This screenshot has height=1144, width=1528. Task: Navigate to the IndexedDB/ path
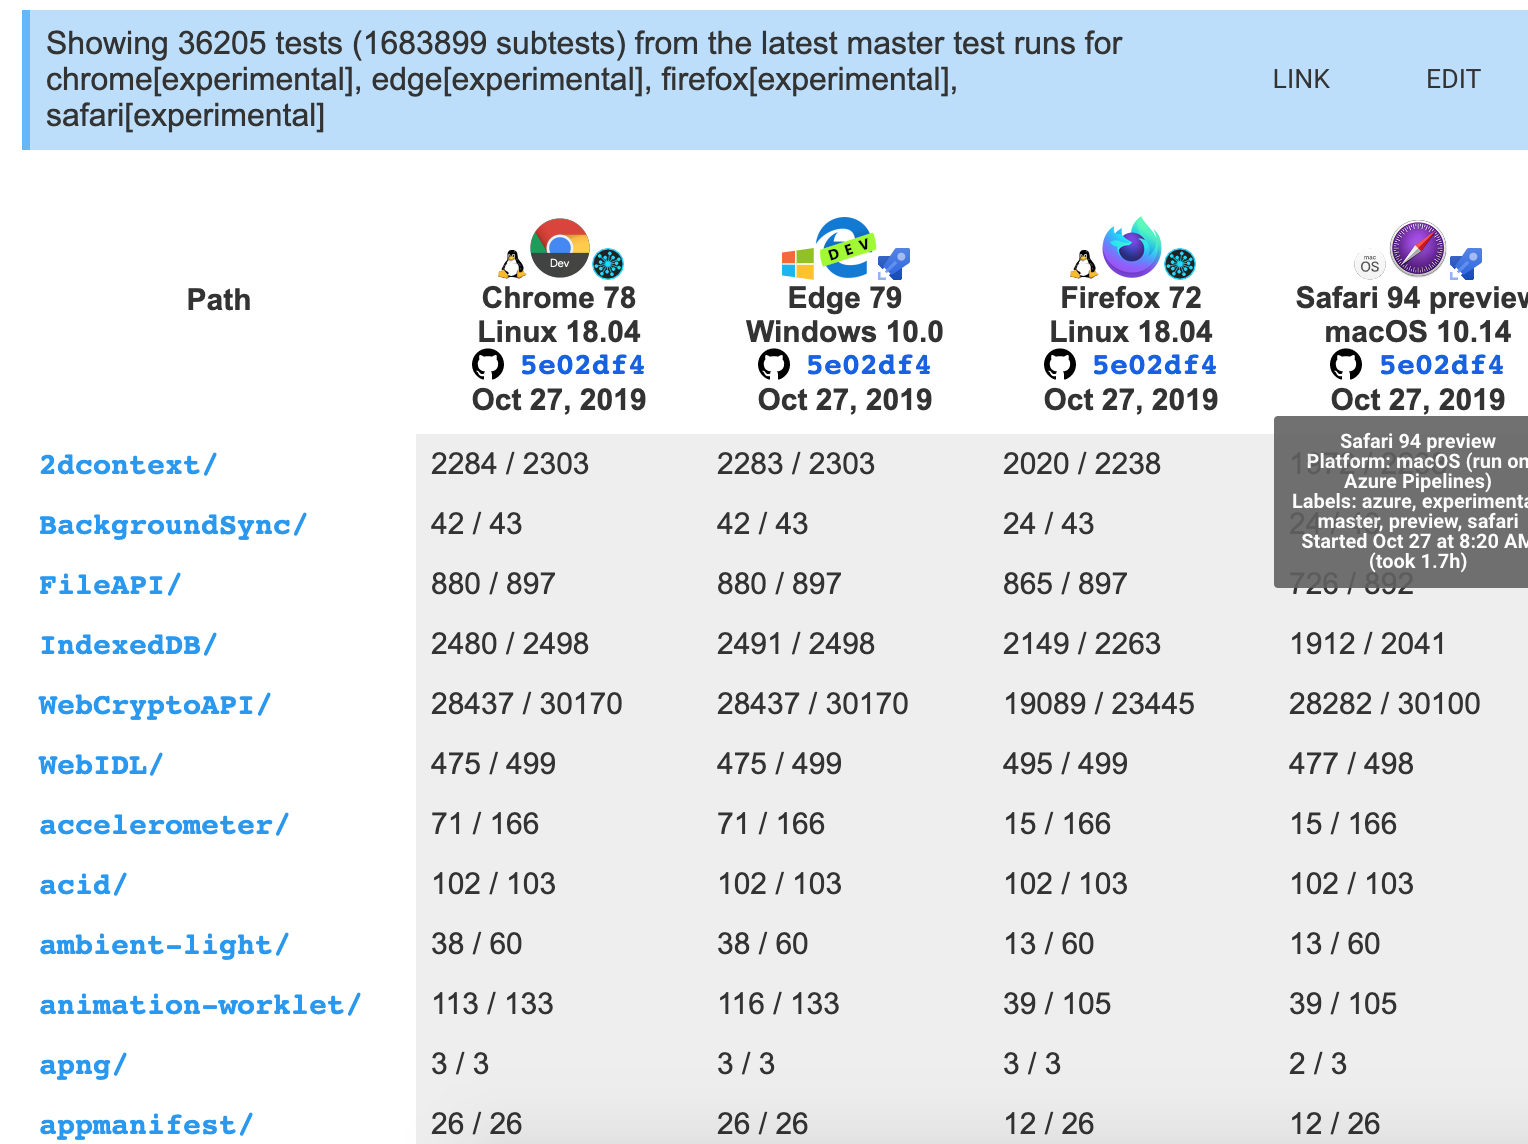[x=128, y=645]
